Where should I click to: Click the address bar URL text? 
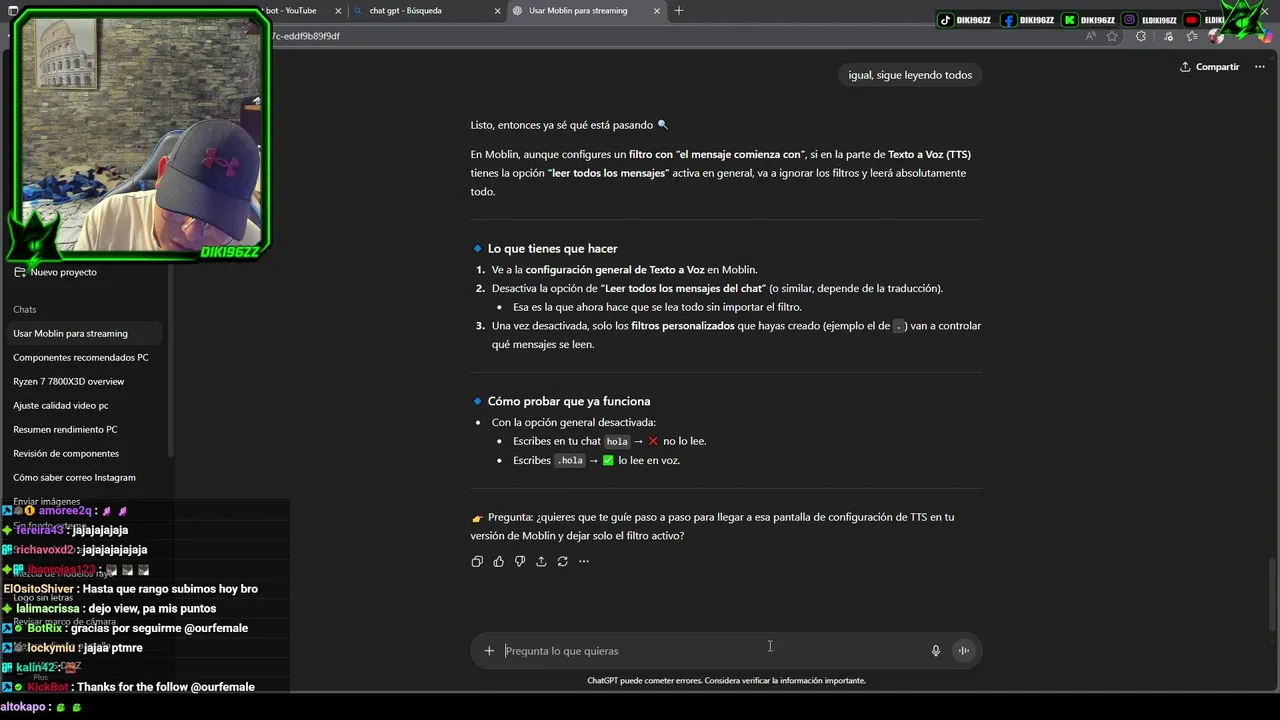pos(306,36)
